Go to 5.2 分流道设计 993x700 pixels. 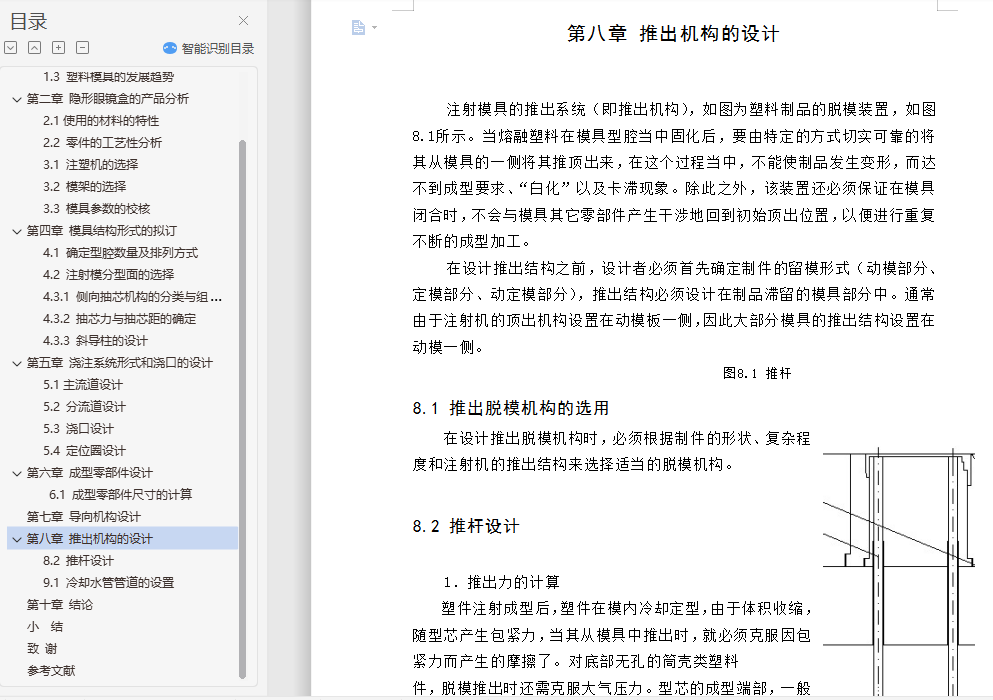pyautogui.click(x=84, y=407)
